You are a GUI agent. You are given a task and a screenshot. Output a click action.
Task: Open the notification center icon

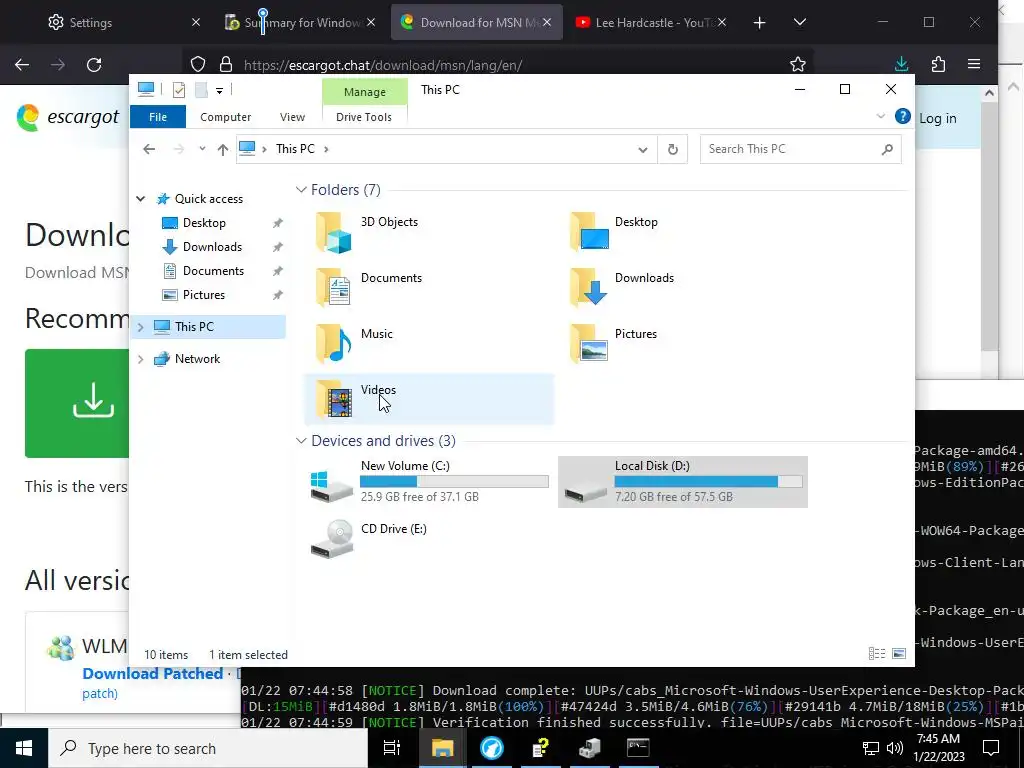click(x=991, y=748)
